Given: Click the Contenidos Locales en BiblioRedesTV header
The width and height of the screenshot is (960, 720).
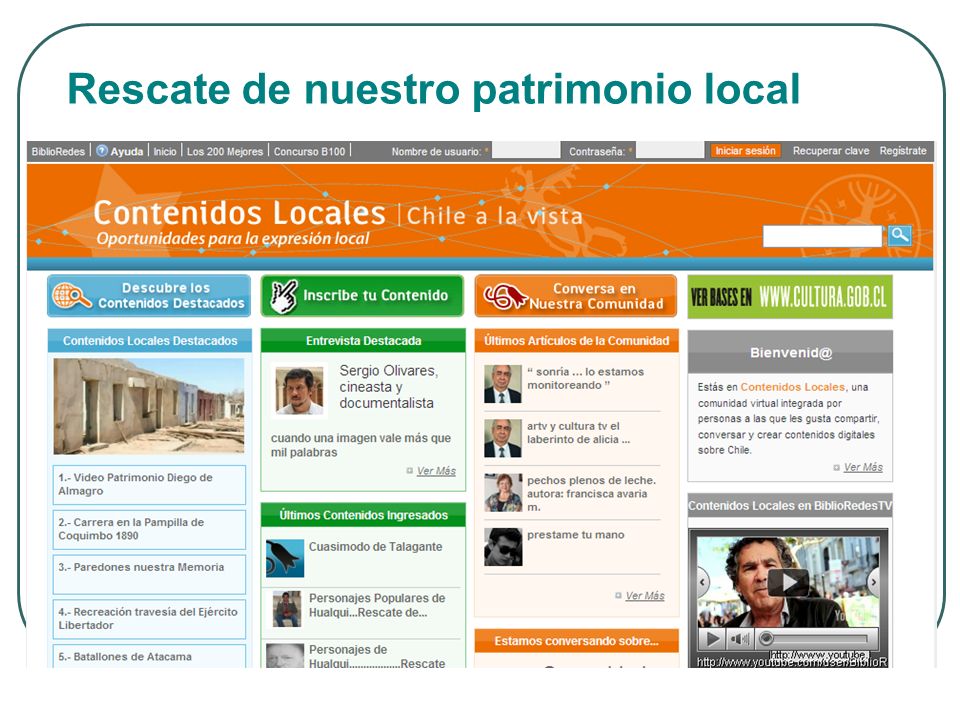Looking at the screenshot, I should pos(790,506).
